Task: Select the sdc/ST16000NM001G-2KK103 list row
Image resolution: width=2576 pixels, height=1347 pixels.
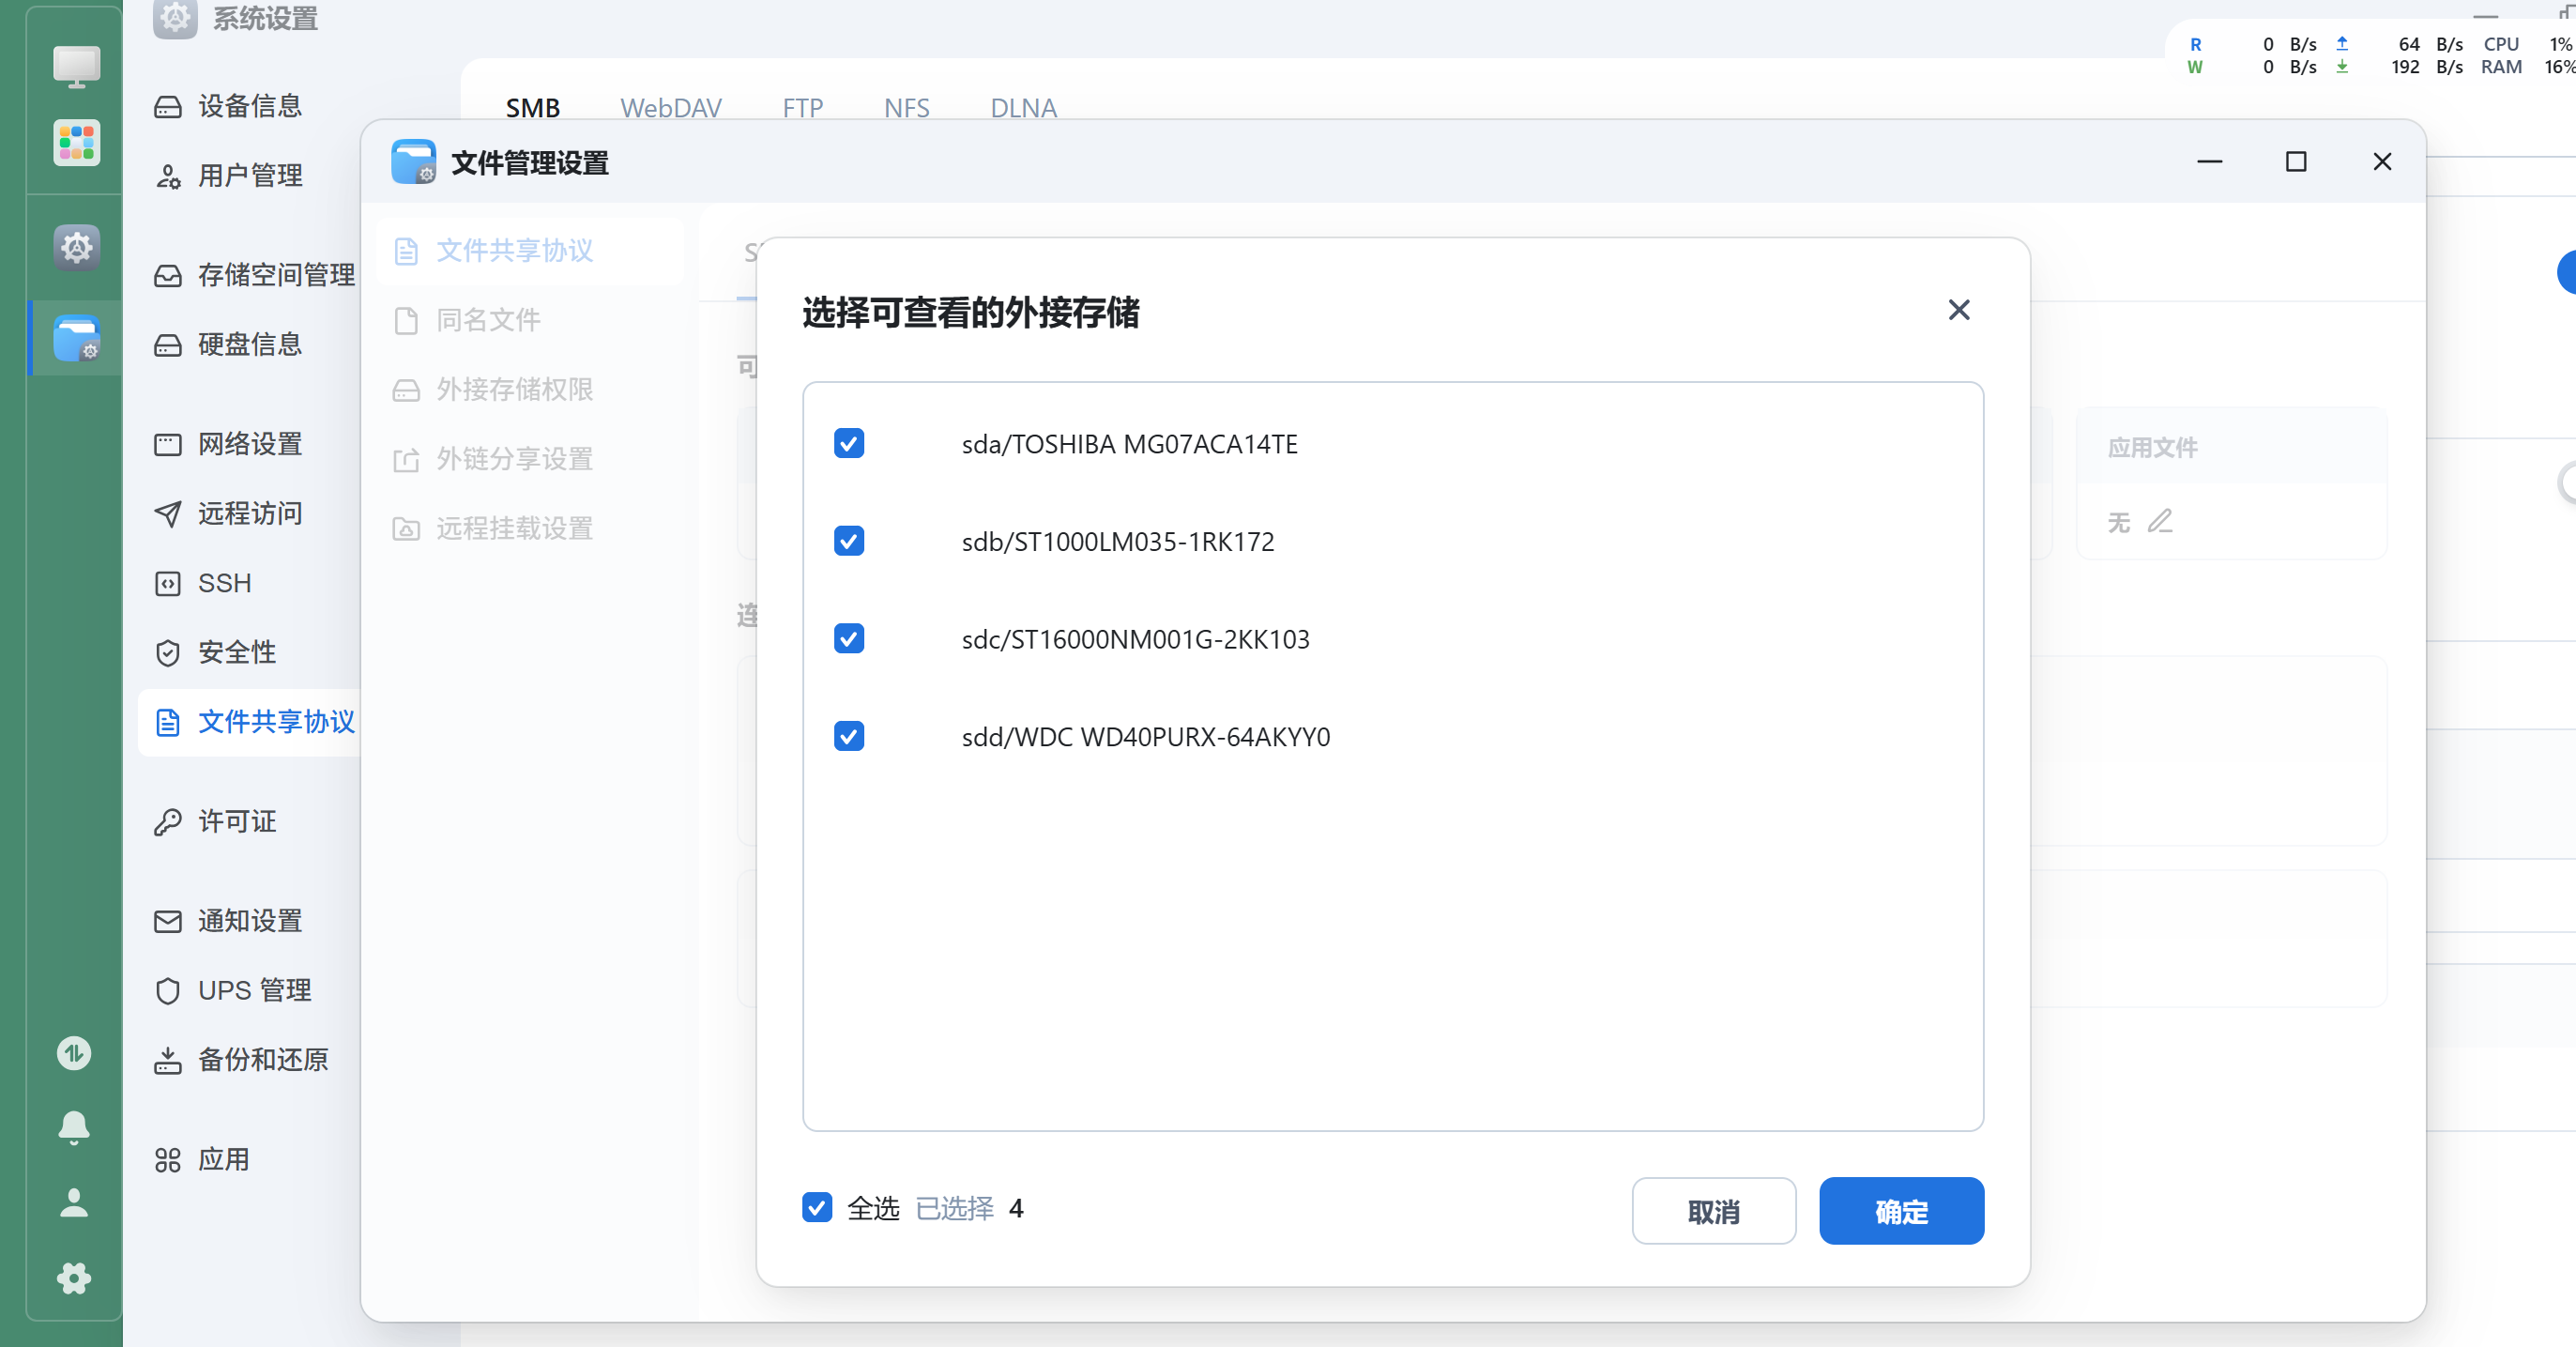Action: pyautogui.click(x=1135, y=639)
